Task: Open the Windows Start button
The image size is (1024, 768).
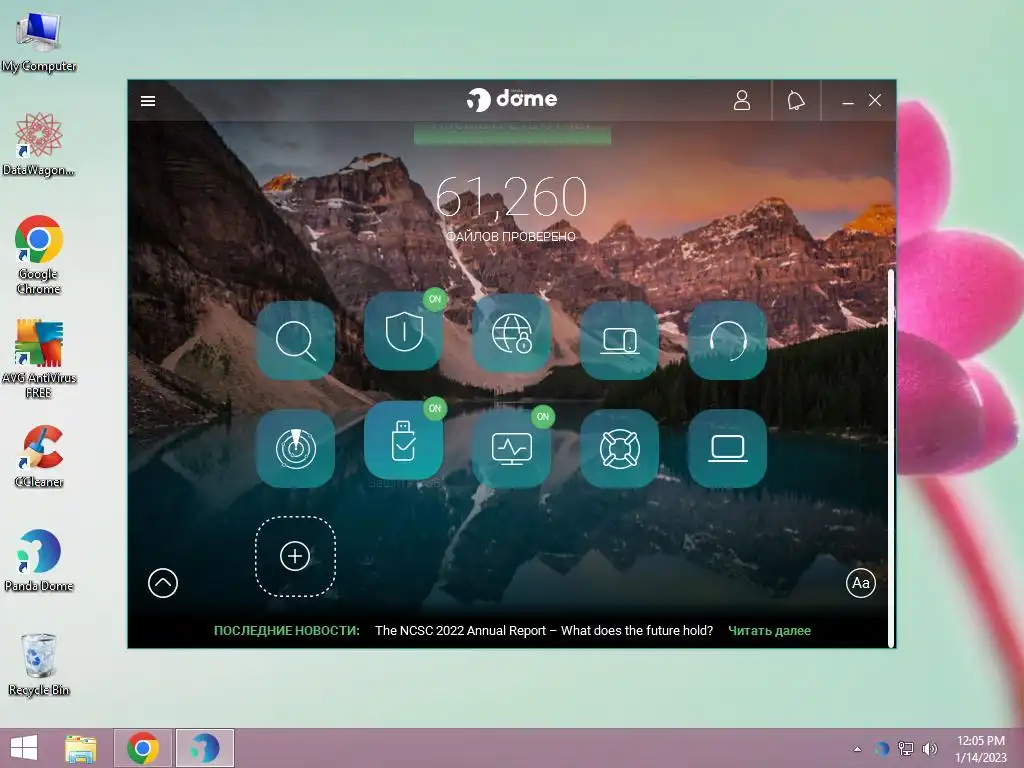Action: tap(24, 748)
